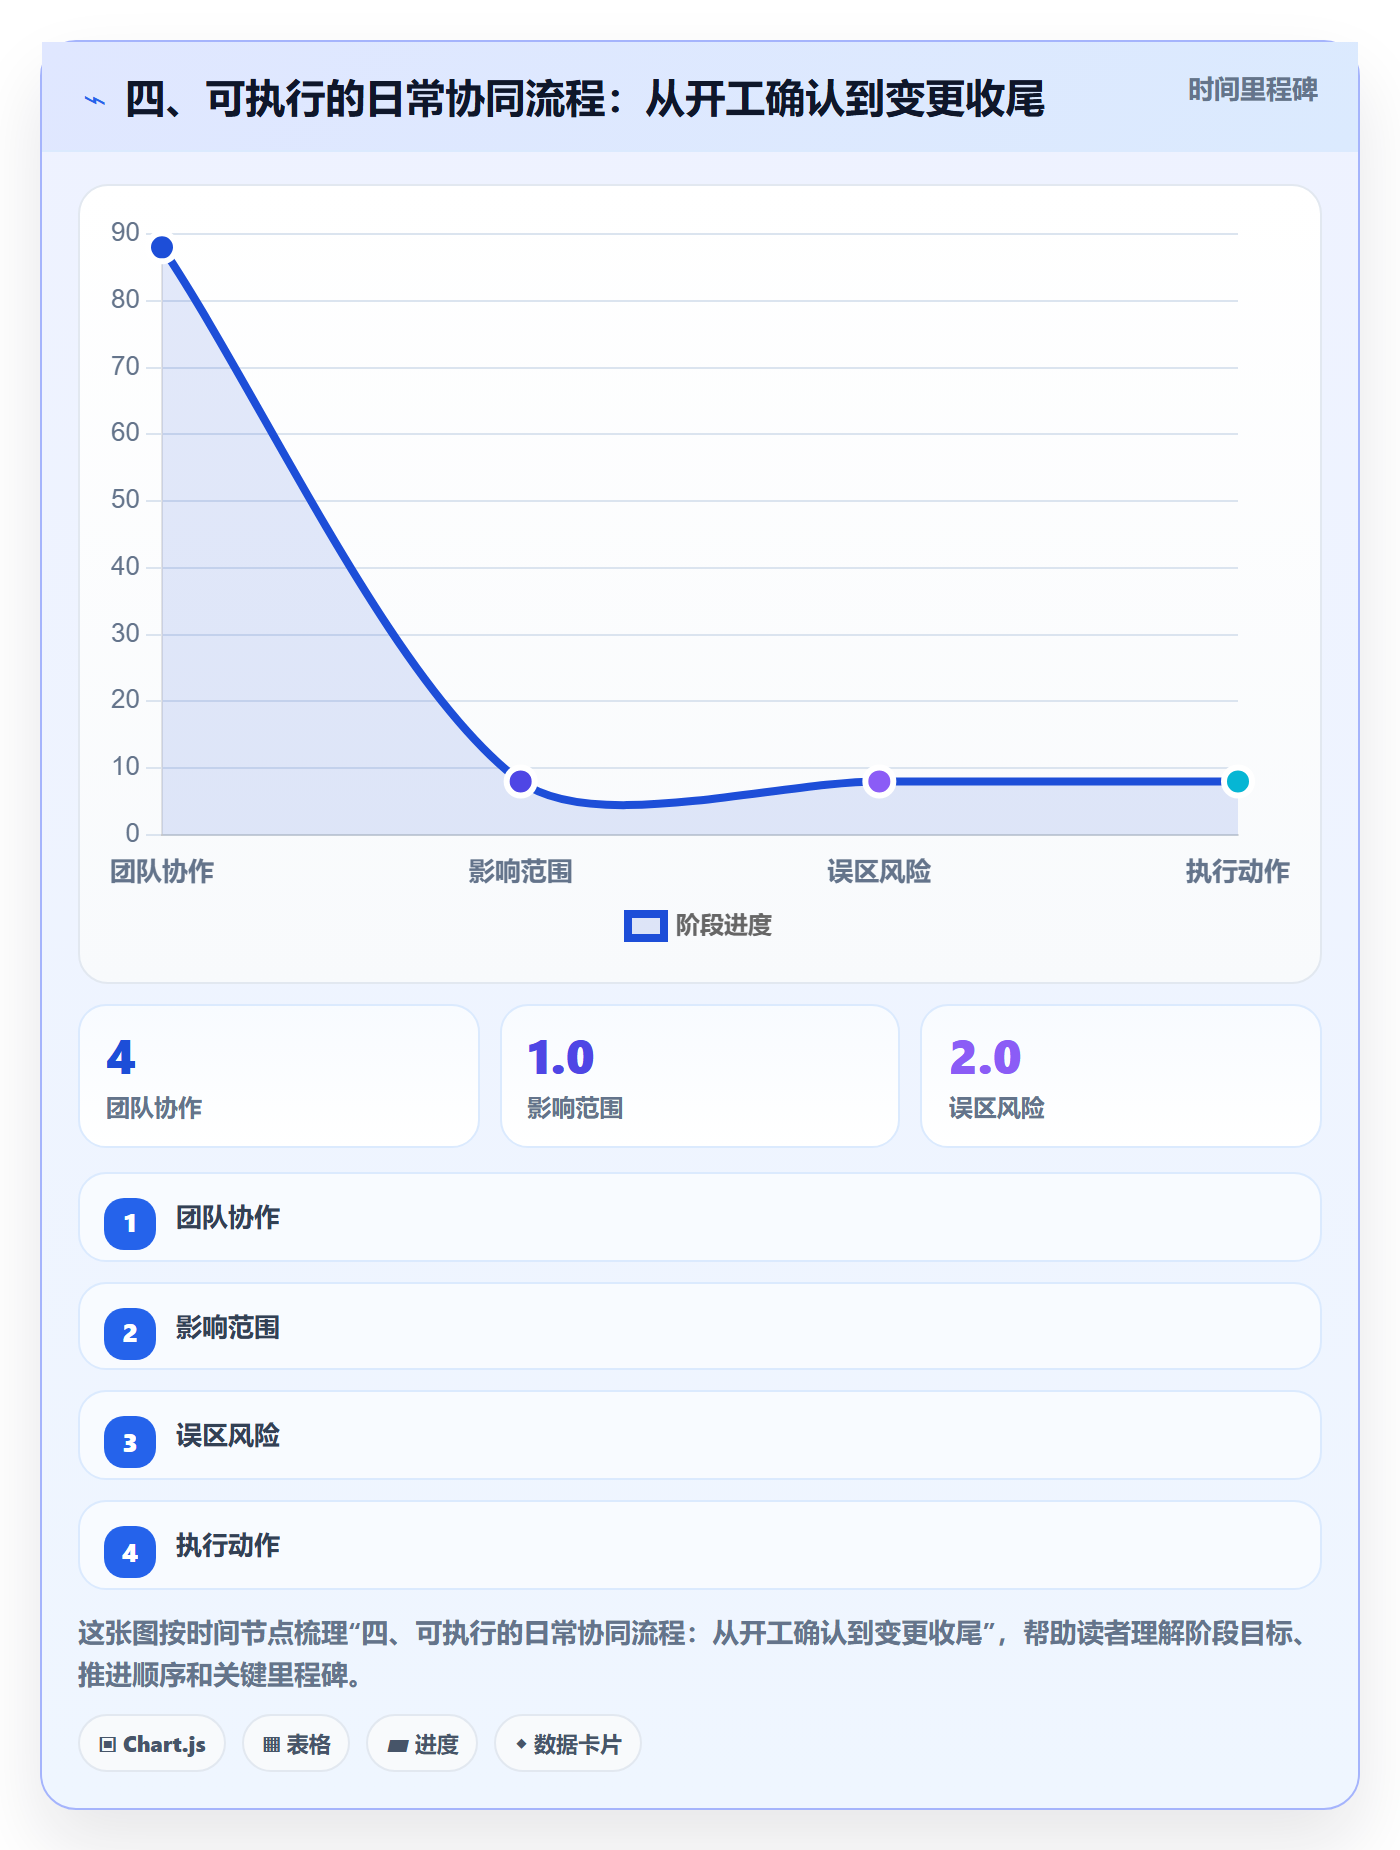
Task: Open the data card showing 2.0 误区风险
Action: pos(1121,1076)
